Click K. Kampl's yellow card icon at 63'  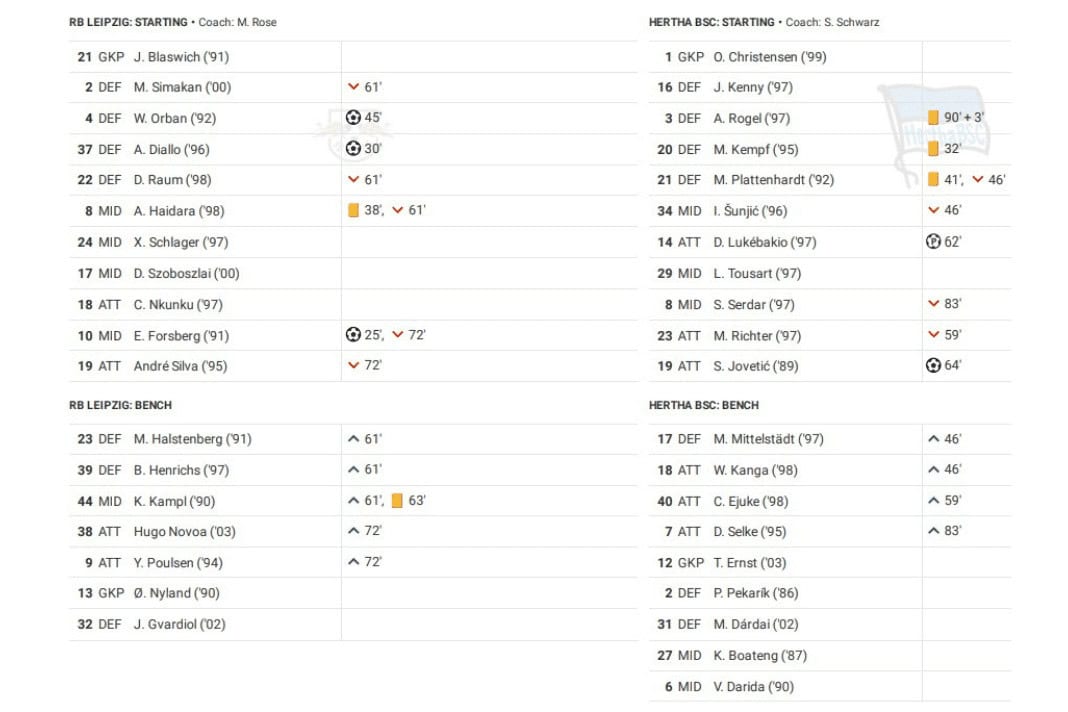click(x=397, y=501)
